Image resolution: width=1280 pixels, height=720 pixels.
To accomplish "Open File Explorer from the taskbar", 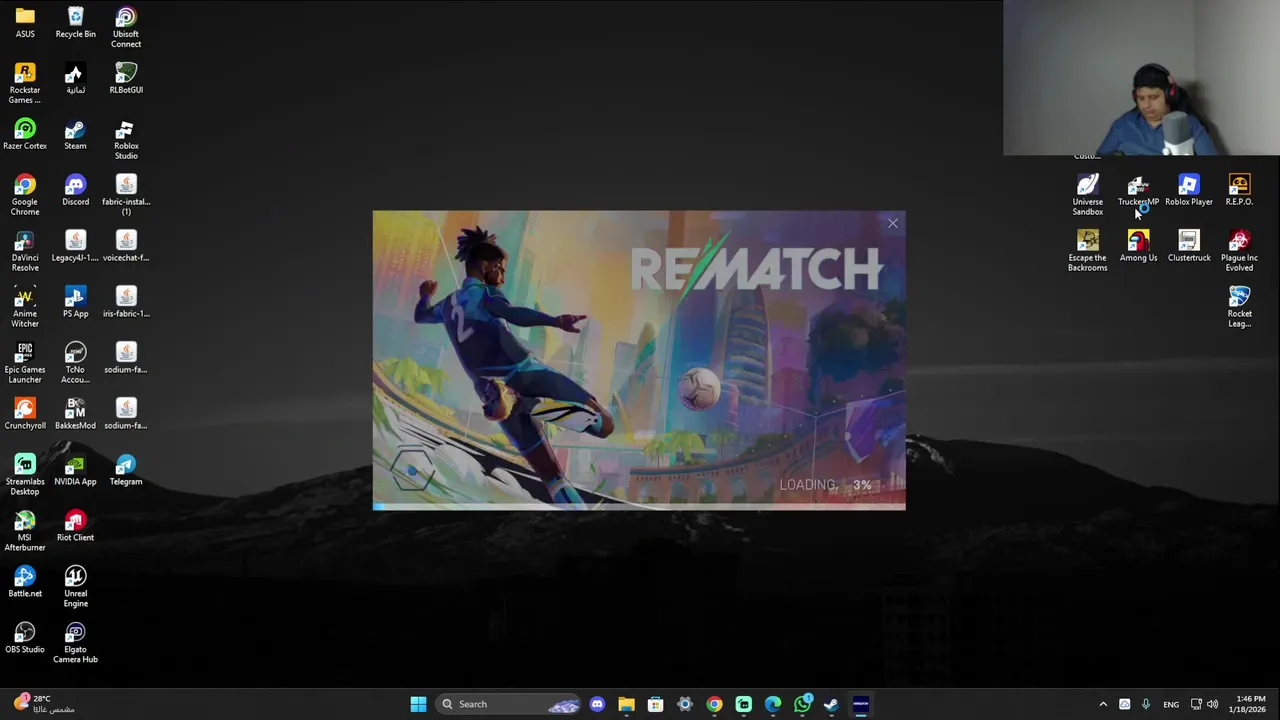I will (626, 704).
